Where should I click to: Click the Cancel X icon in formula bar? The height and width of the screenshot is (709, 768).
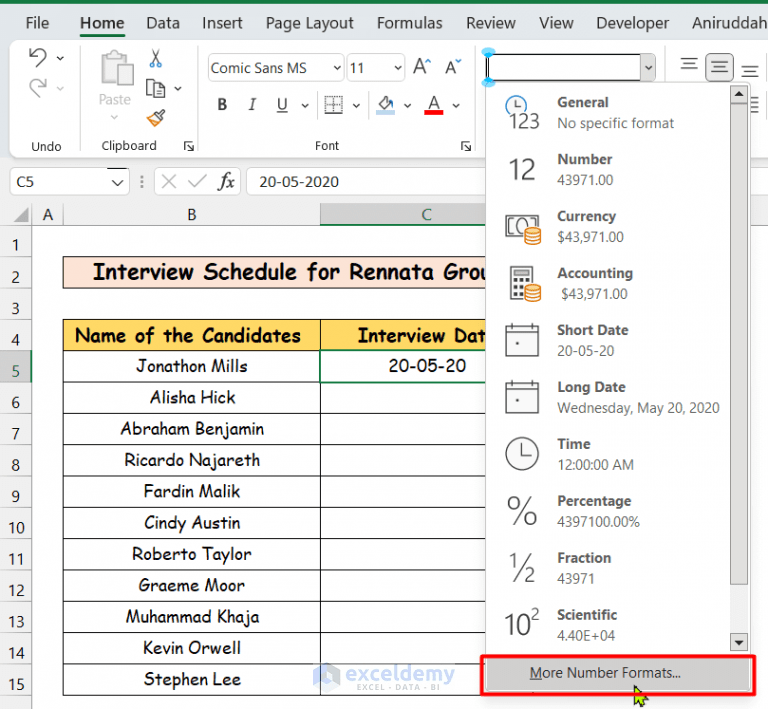click(x=169, y=182)
